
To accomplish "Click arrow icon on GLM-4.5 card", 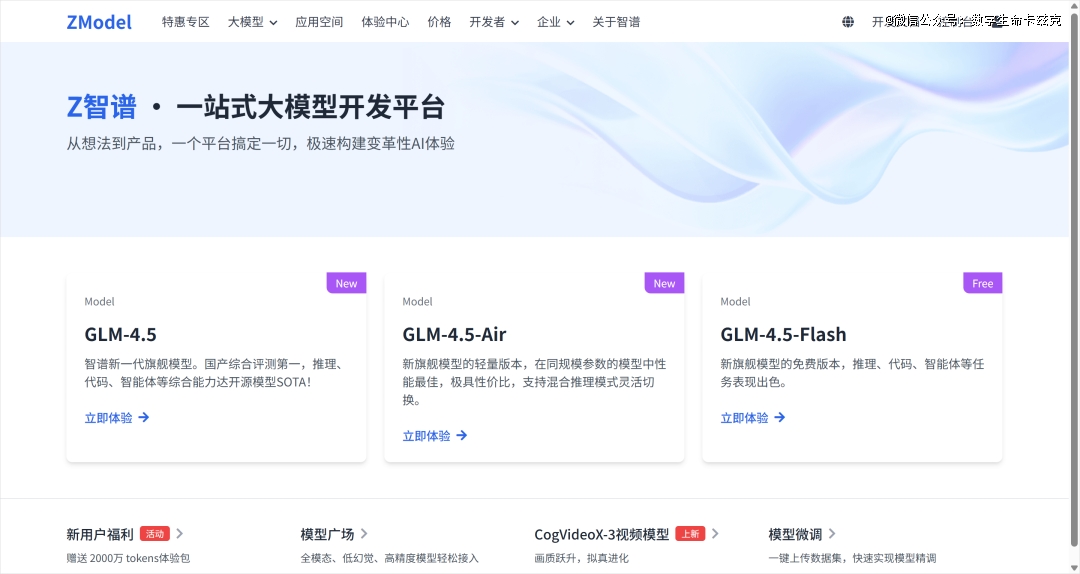I will (x=144, y=418).
